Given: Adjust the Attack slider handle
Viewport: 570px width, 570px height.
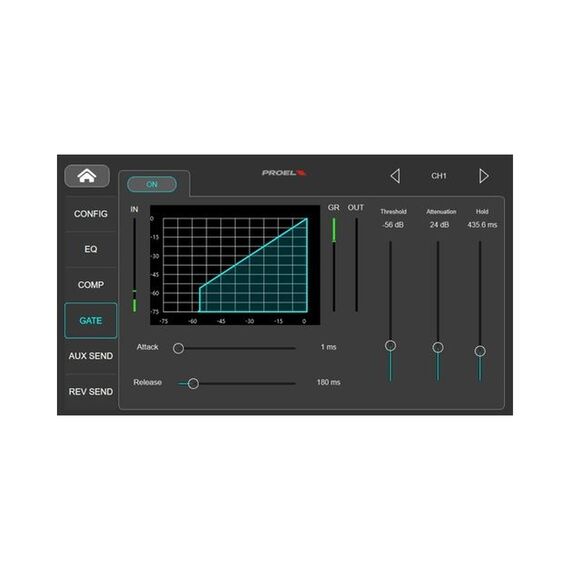Looking at the screenshot, I should (x=178, y=348).
